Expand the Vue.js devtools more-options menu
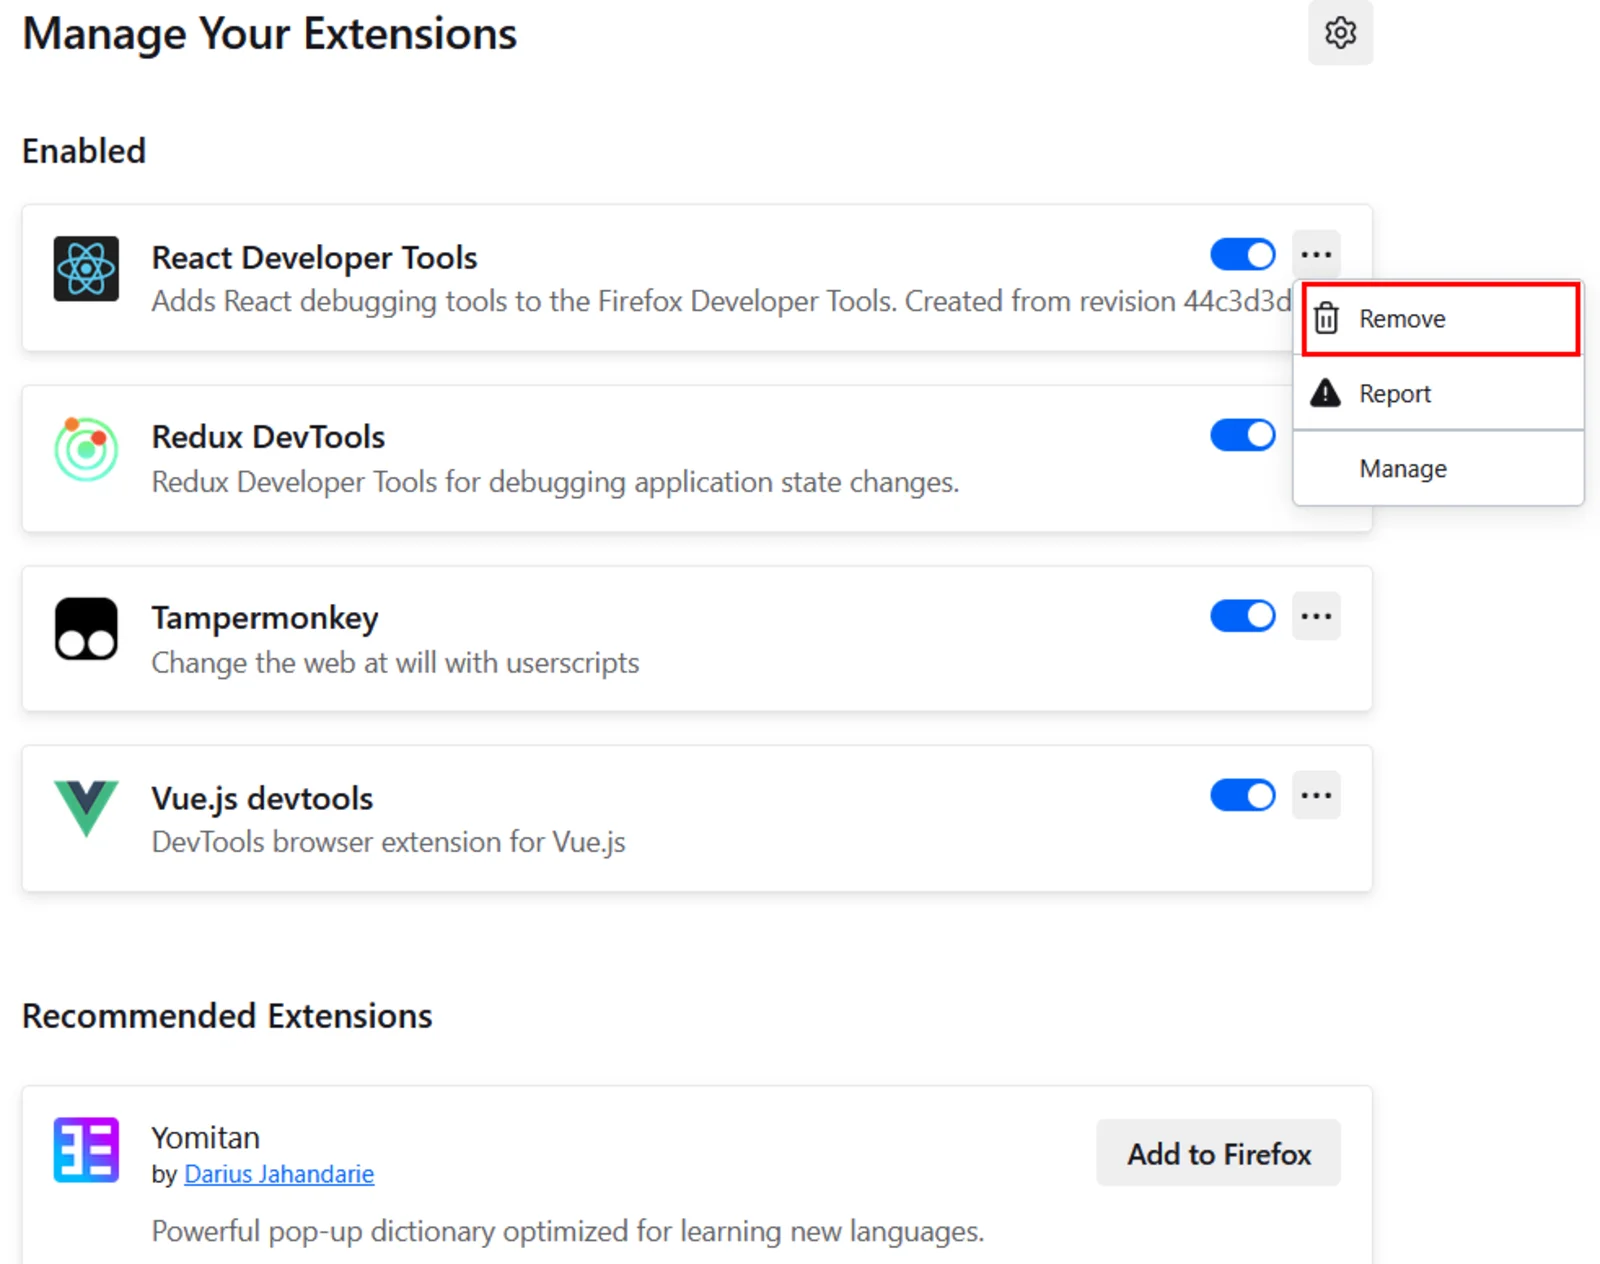This screenshot has height=1264, width=1600. click(x=1316, y=796)
